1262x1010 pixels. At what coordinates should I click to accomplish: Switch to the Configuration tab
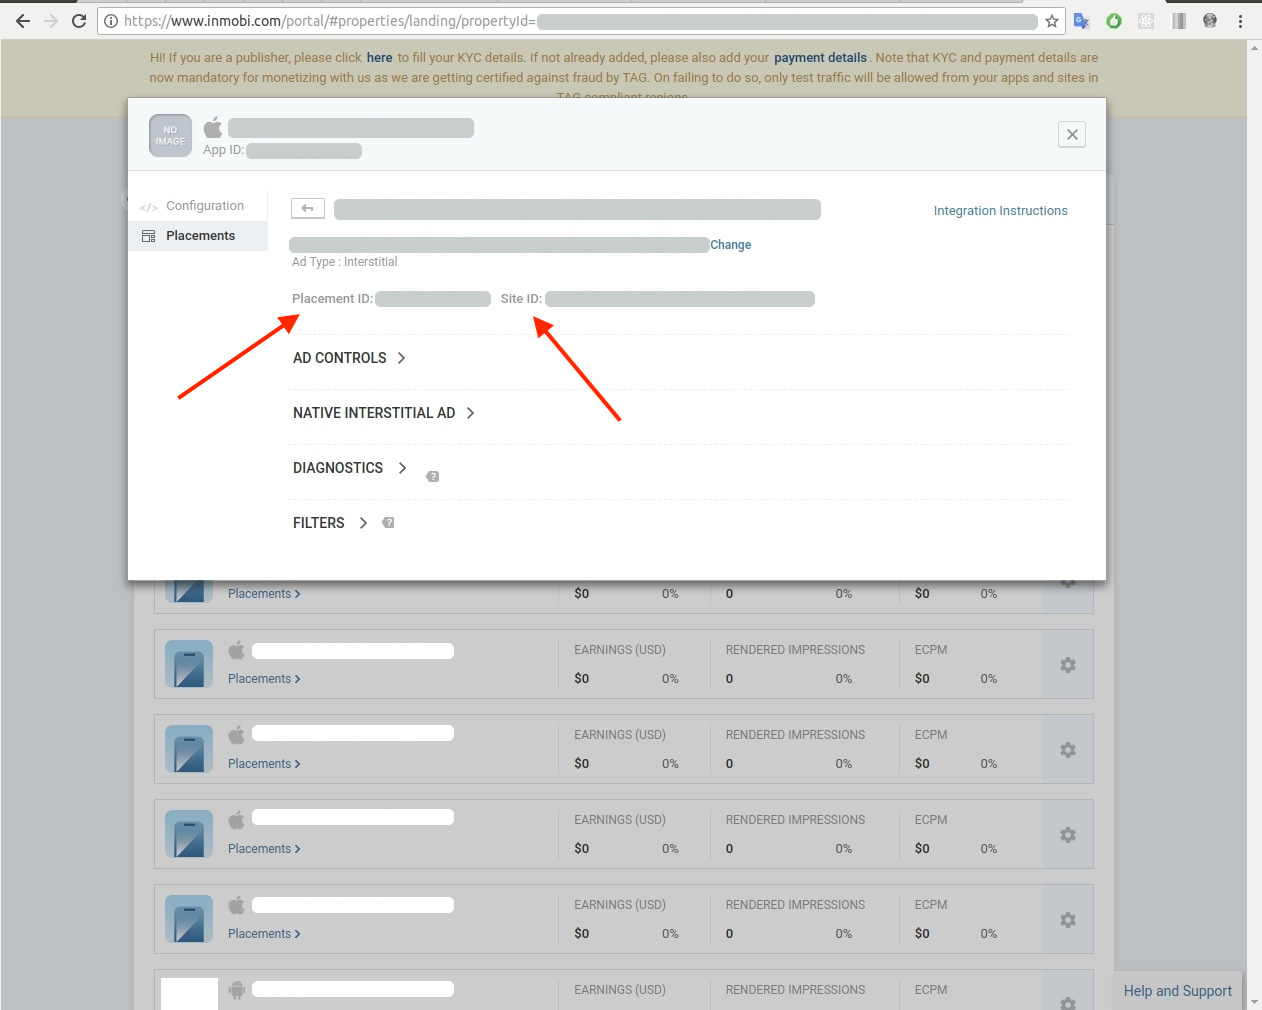coord(206,205)
